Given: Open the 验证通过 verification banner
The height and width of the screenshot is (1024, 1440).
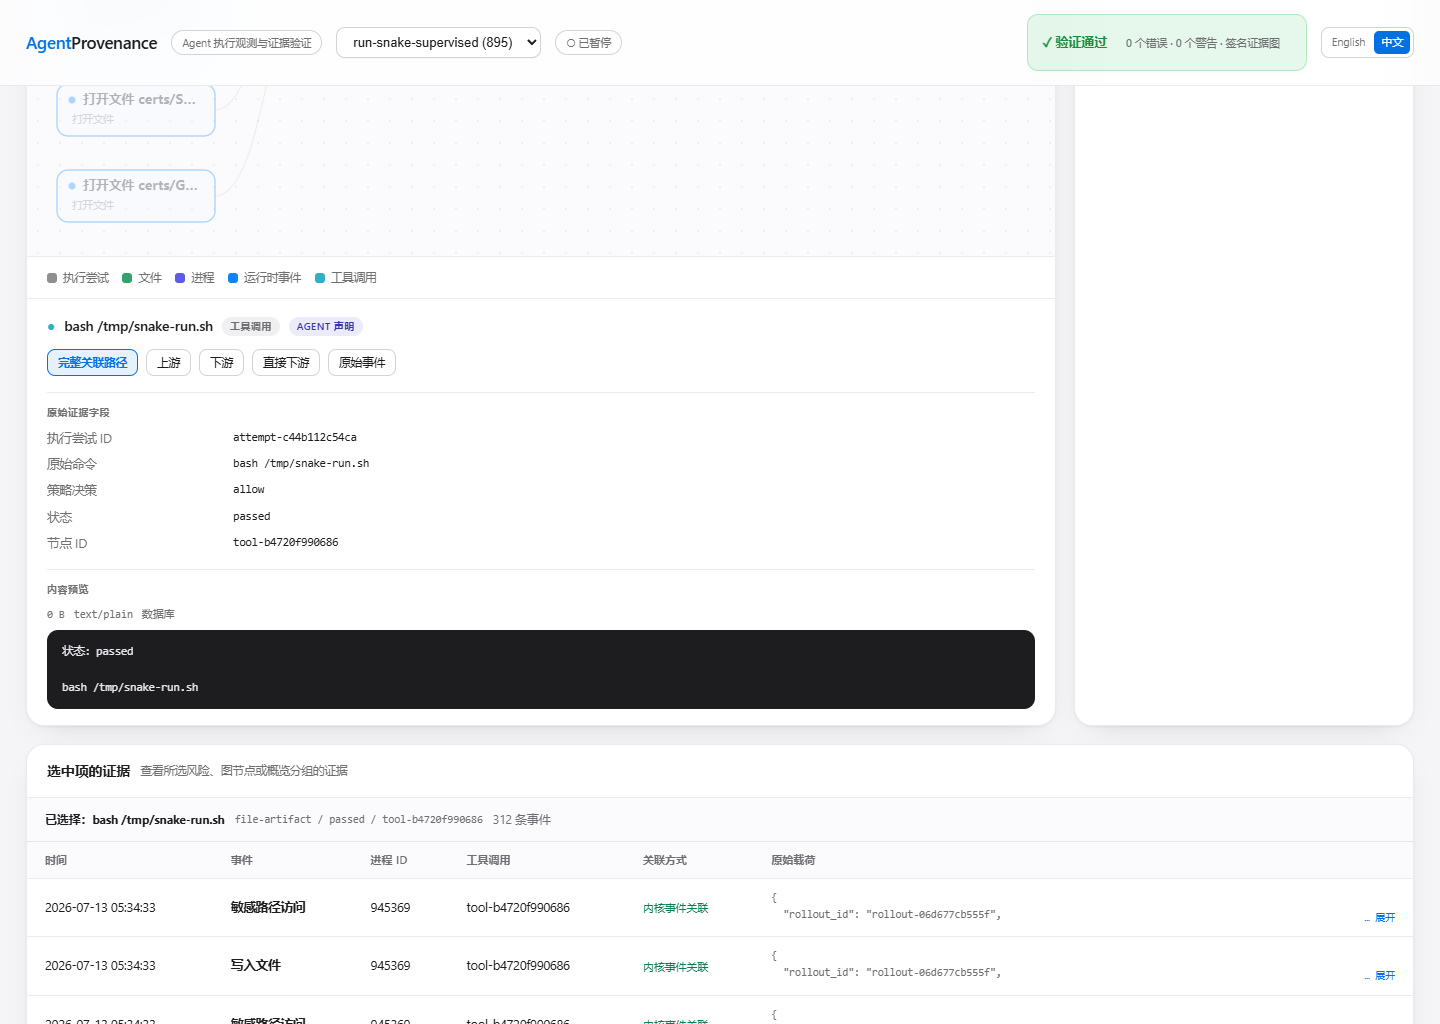Looking at the screenshot, I should tap(1166, 43).
